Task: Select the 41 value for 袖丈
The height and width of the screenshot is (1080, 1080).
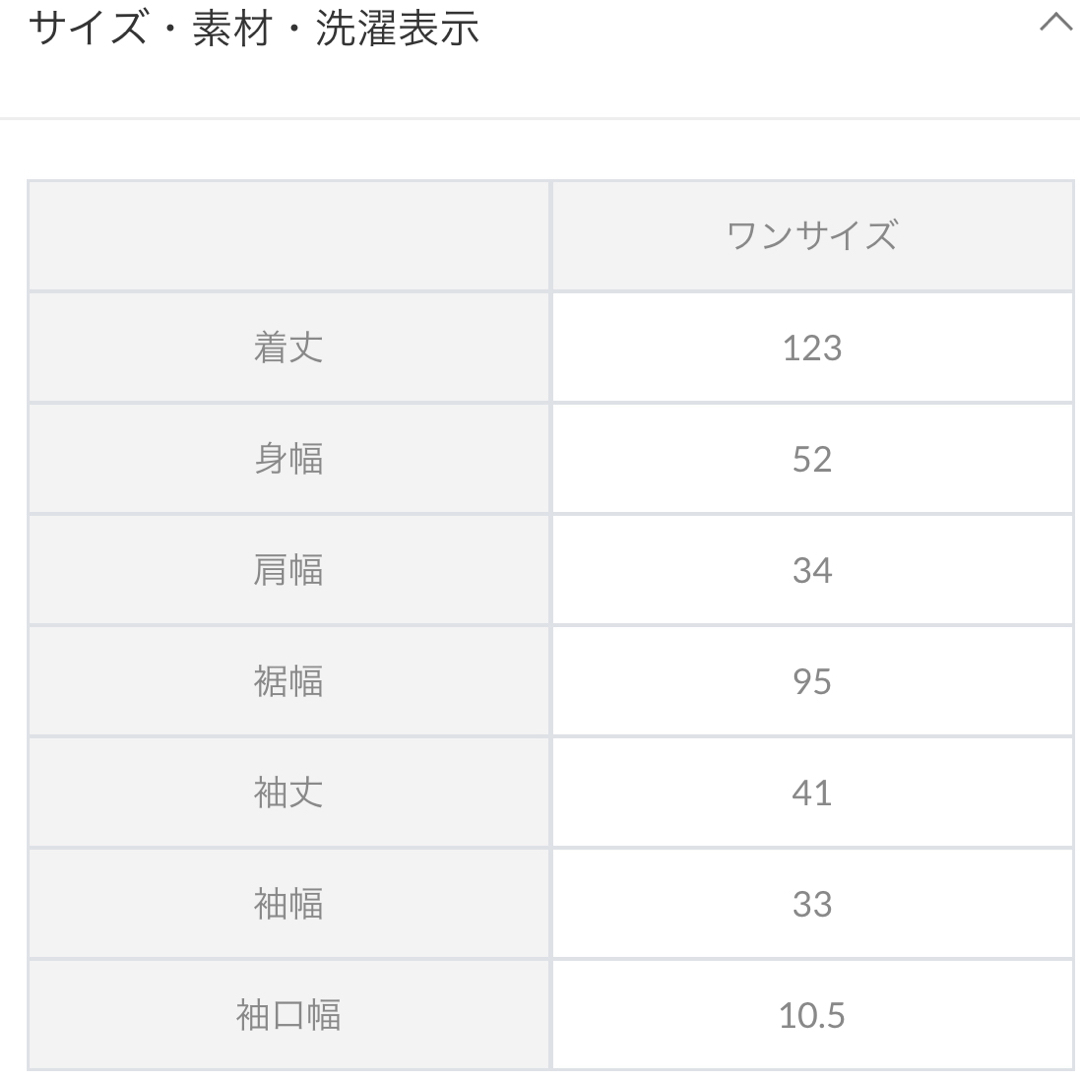Action: tap(812, 793)
